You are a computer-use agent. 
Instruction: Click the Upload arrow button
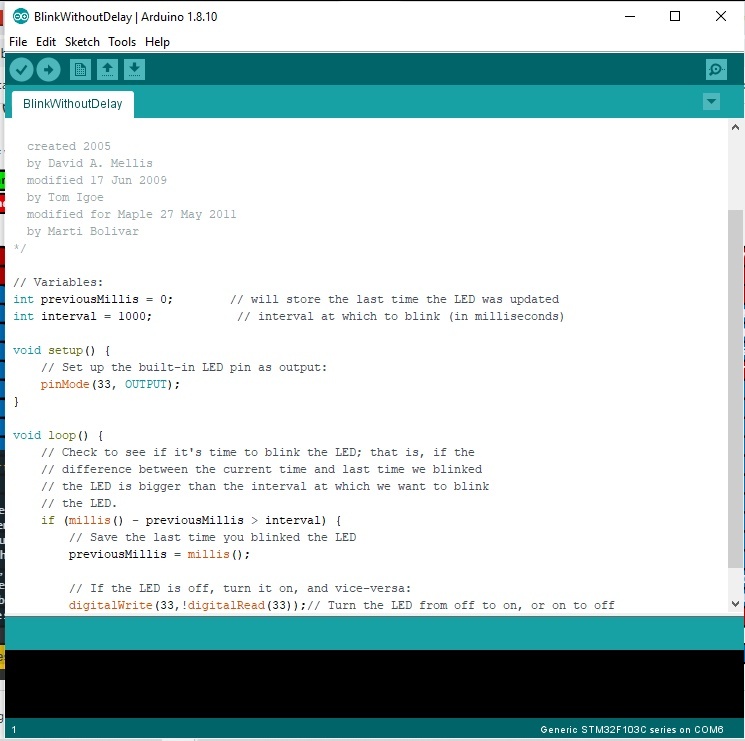(x=48, y=70)
